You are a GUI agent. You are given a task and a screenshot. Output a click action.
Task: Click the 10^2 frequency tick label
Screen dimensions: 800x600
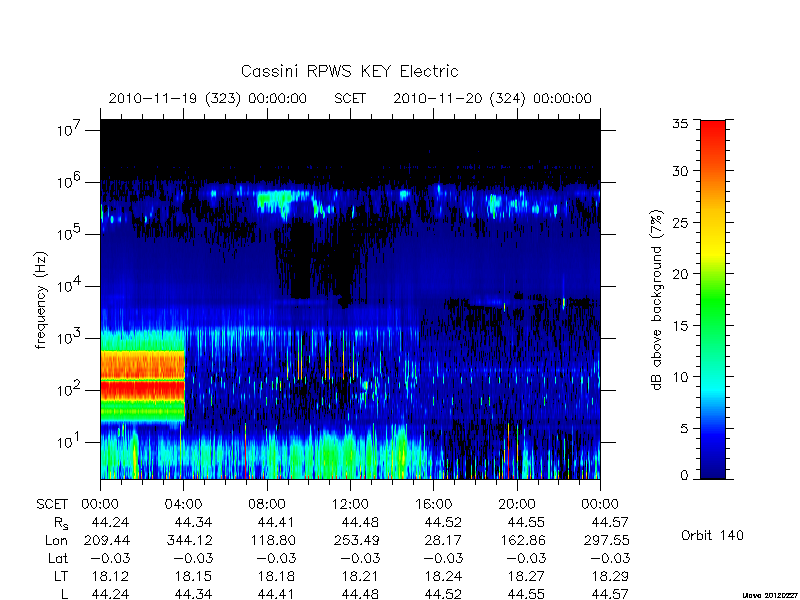70,389
